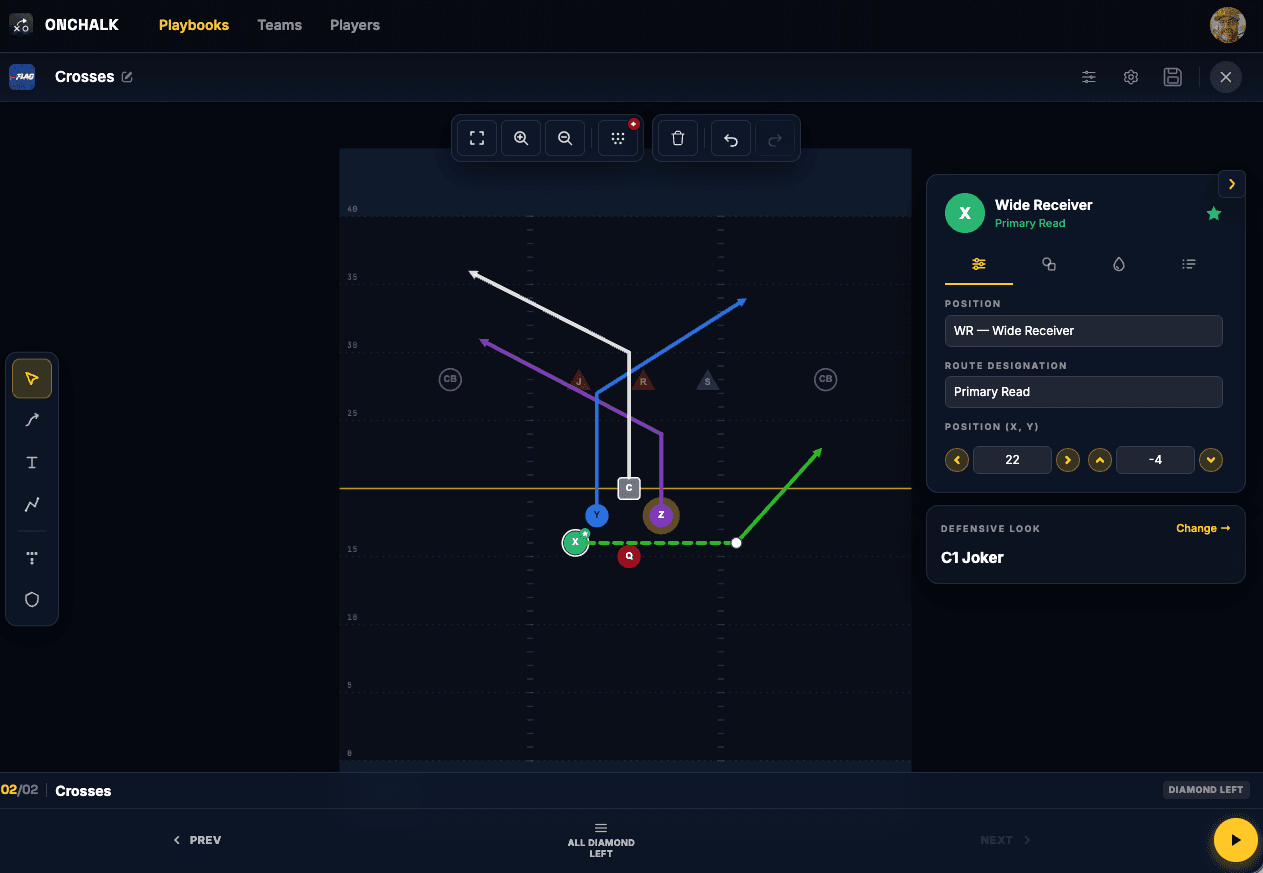Click the flag football playbook icon
Viewport: 1263px width, 873px height.
22,77
